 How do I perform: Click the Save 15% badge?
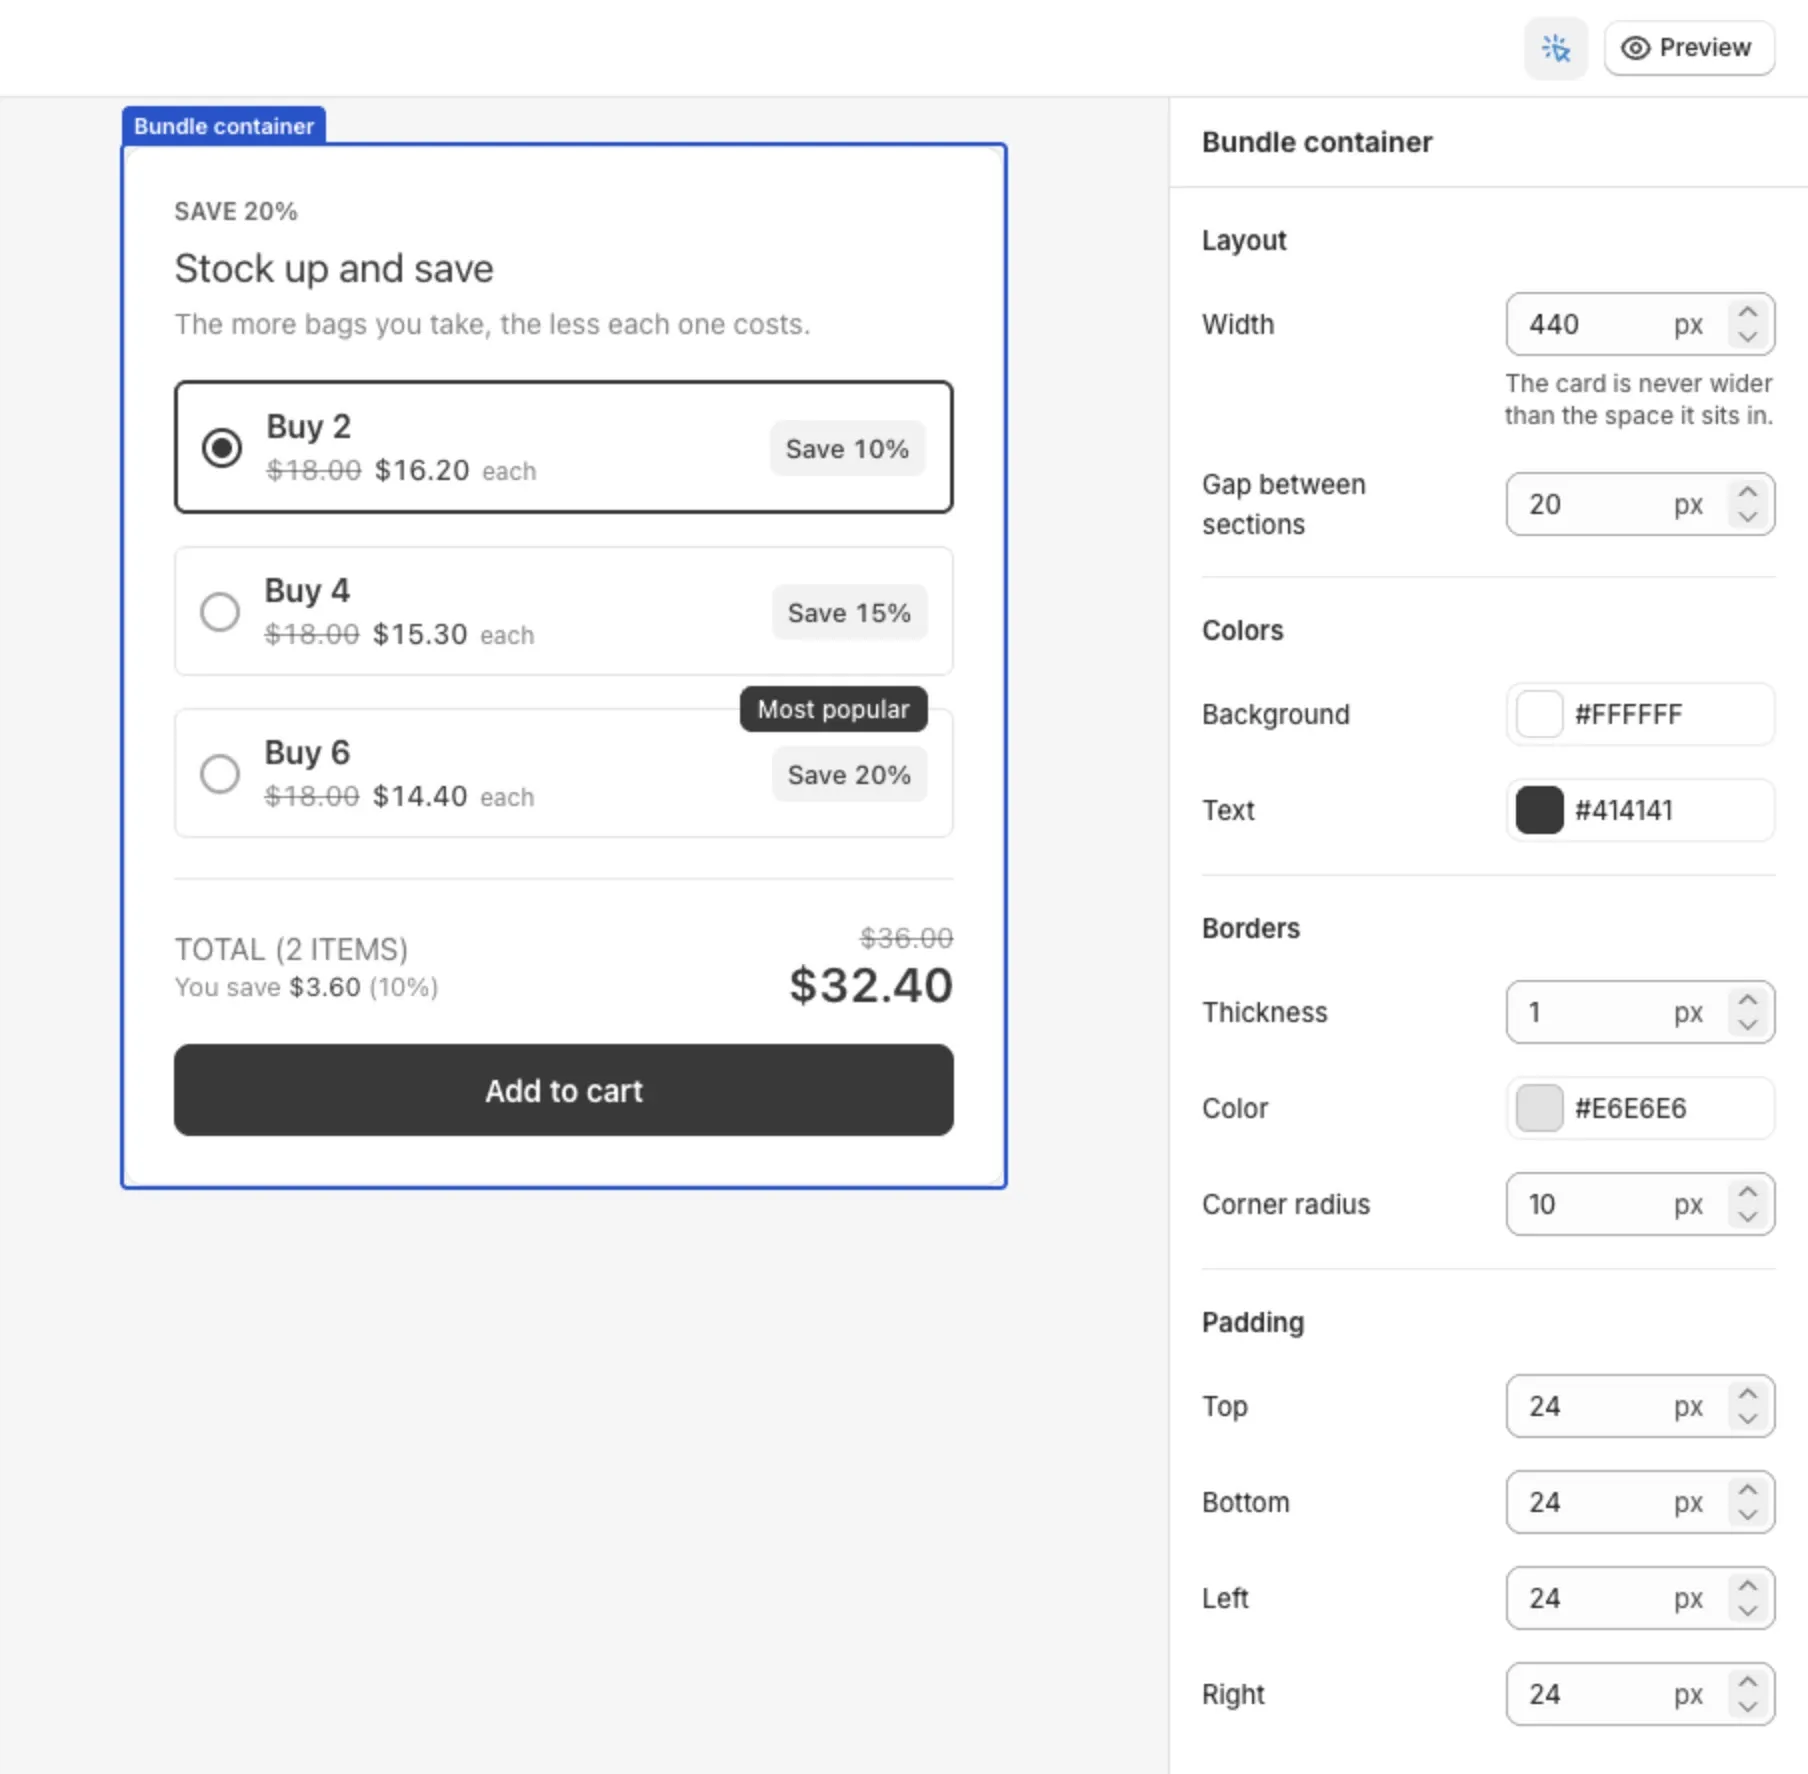[x=849, y=612]
